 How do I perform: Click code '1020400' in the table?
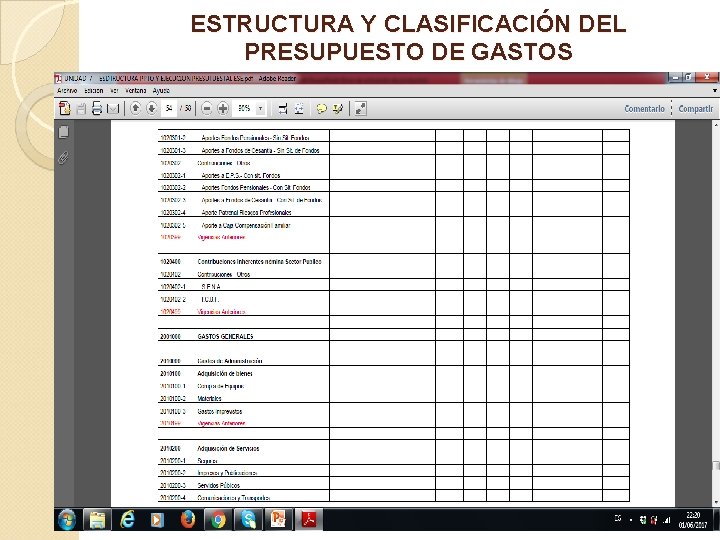[x=170, y=262]
